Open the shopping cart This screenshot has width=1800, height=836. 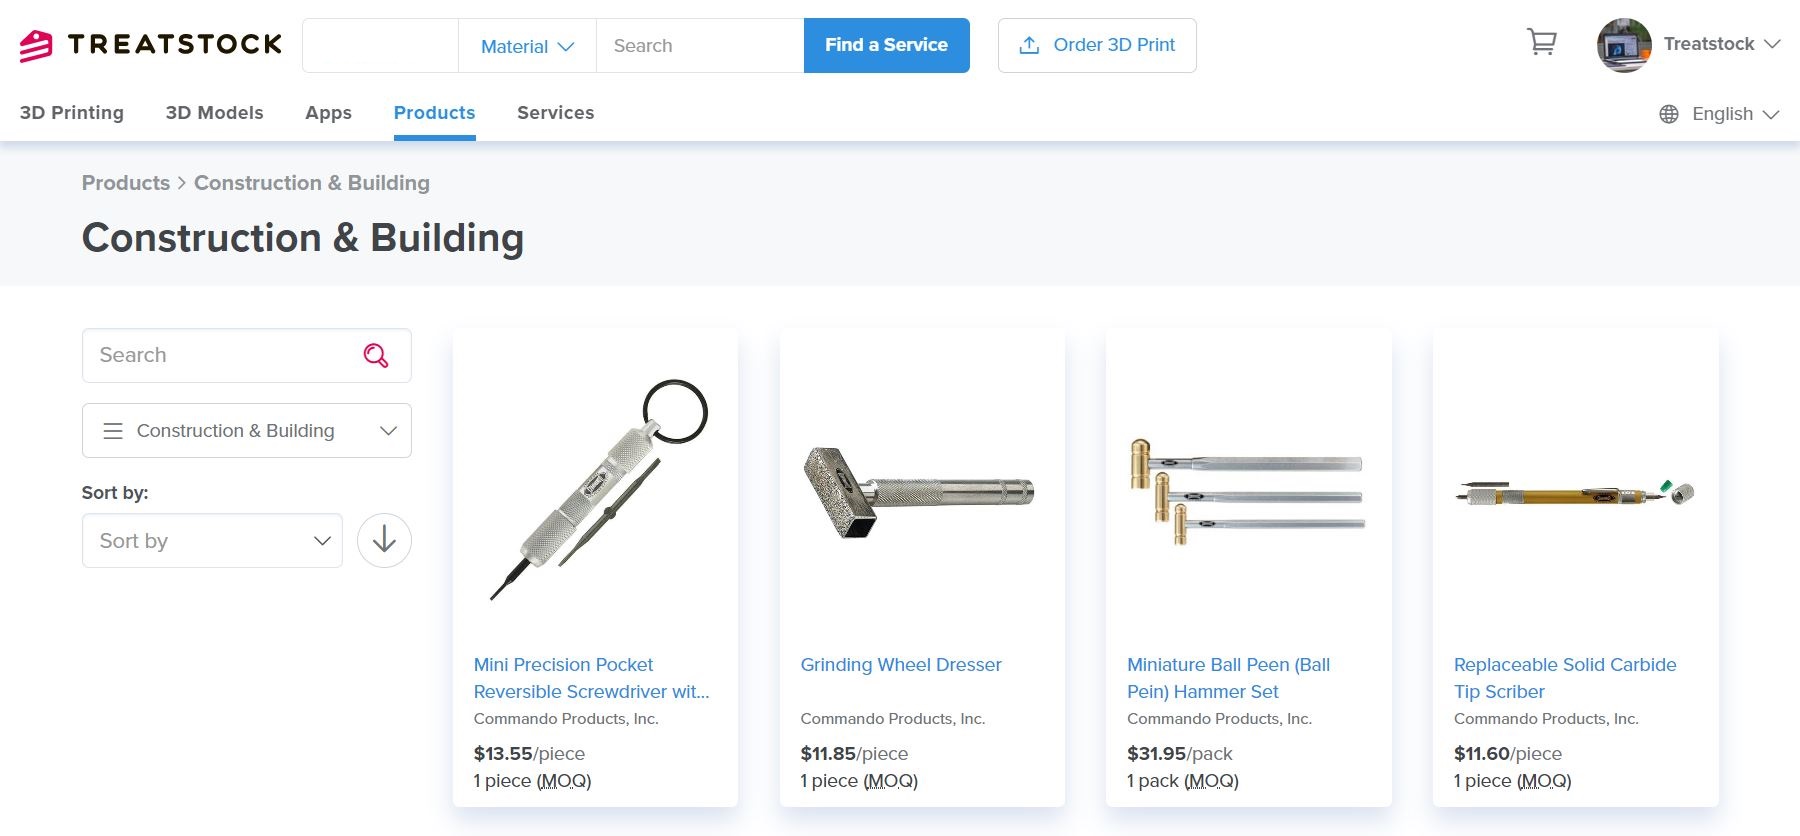click(1542, 42)
